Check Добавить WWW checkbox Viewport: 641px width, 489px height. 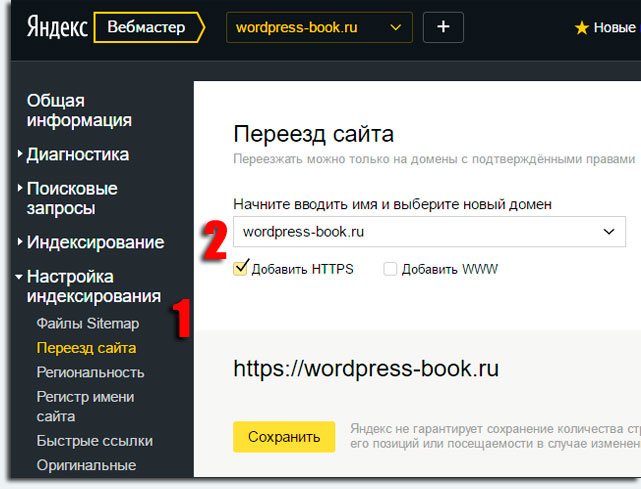(390, 269)
